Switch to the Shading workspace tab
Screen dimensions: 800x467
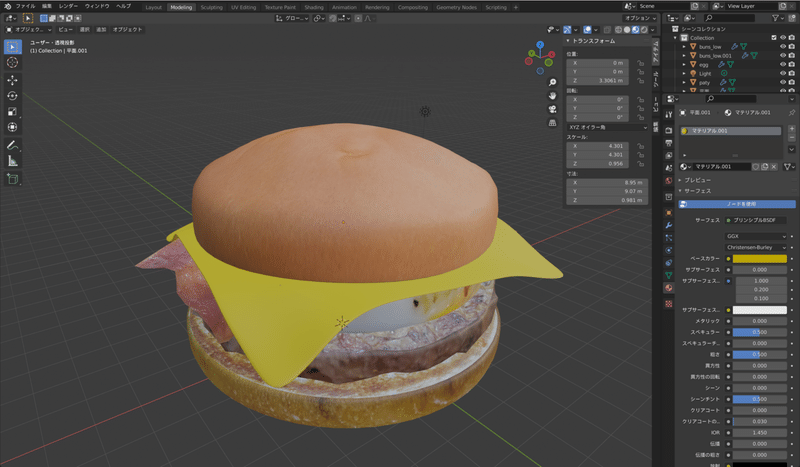pyautogui.click(x=314, y=7)
